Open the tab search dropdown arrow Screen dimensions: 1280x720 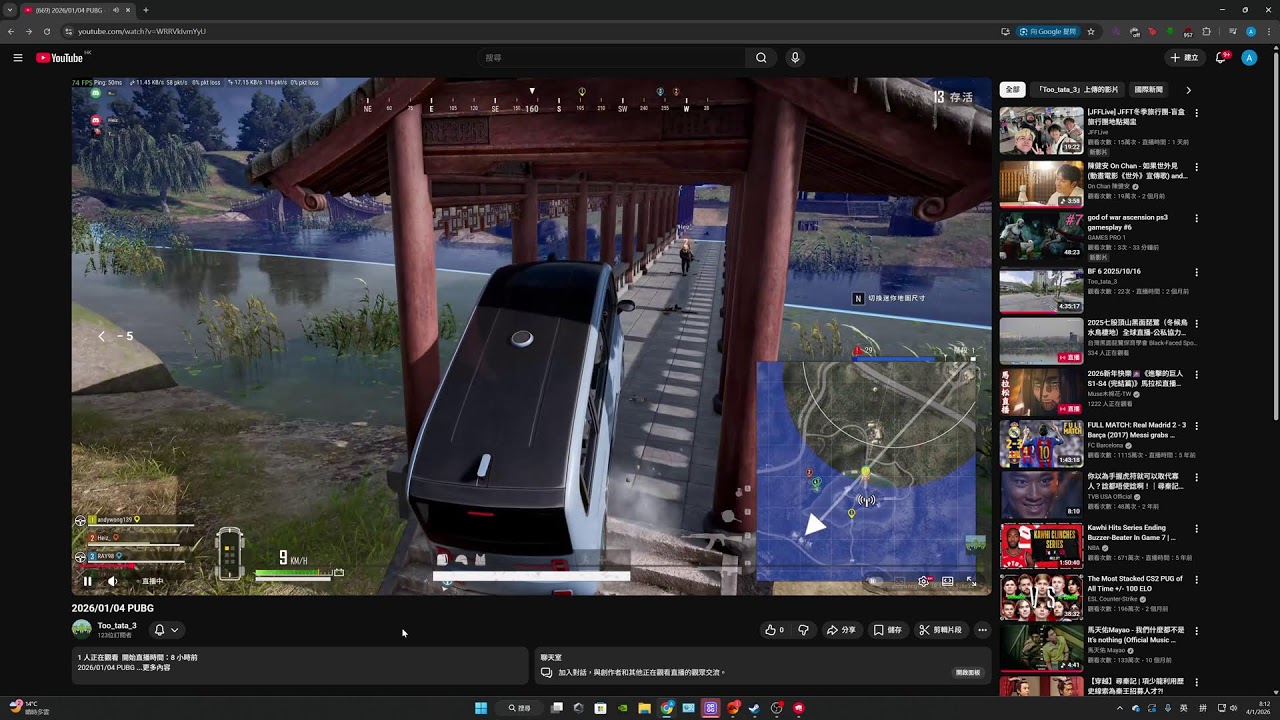(9, 10)
